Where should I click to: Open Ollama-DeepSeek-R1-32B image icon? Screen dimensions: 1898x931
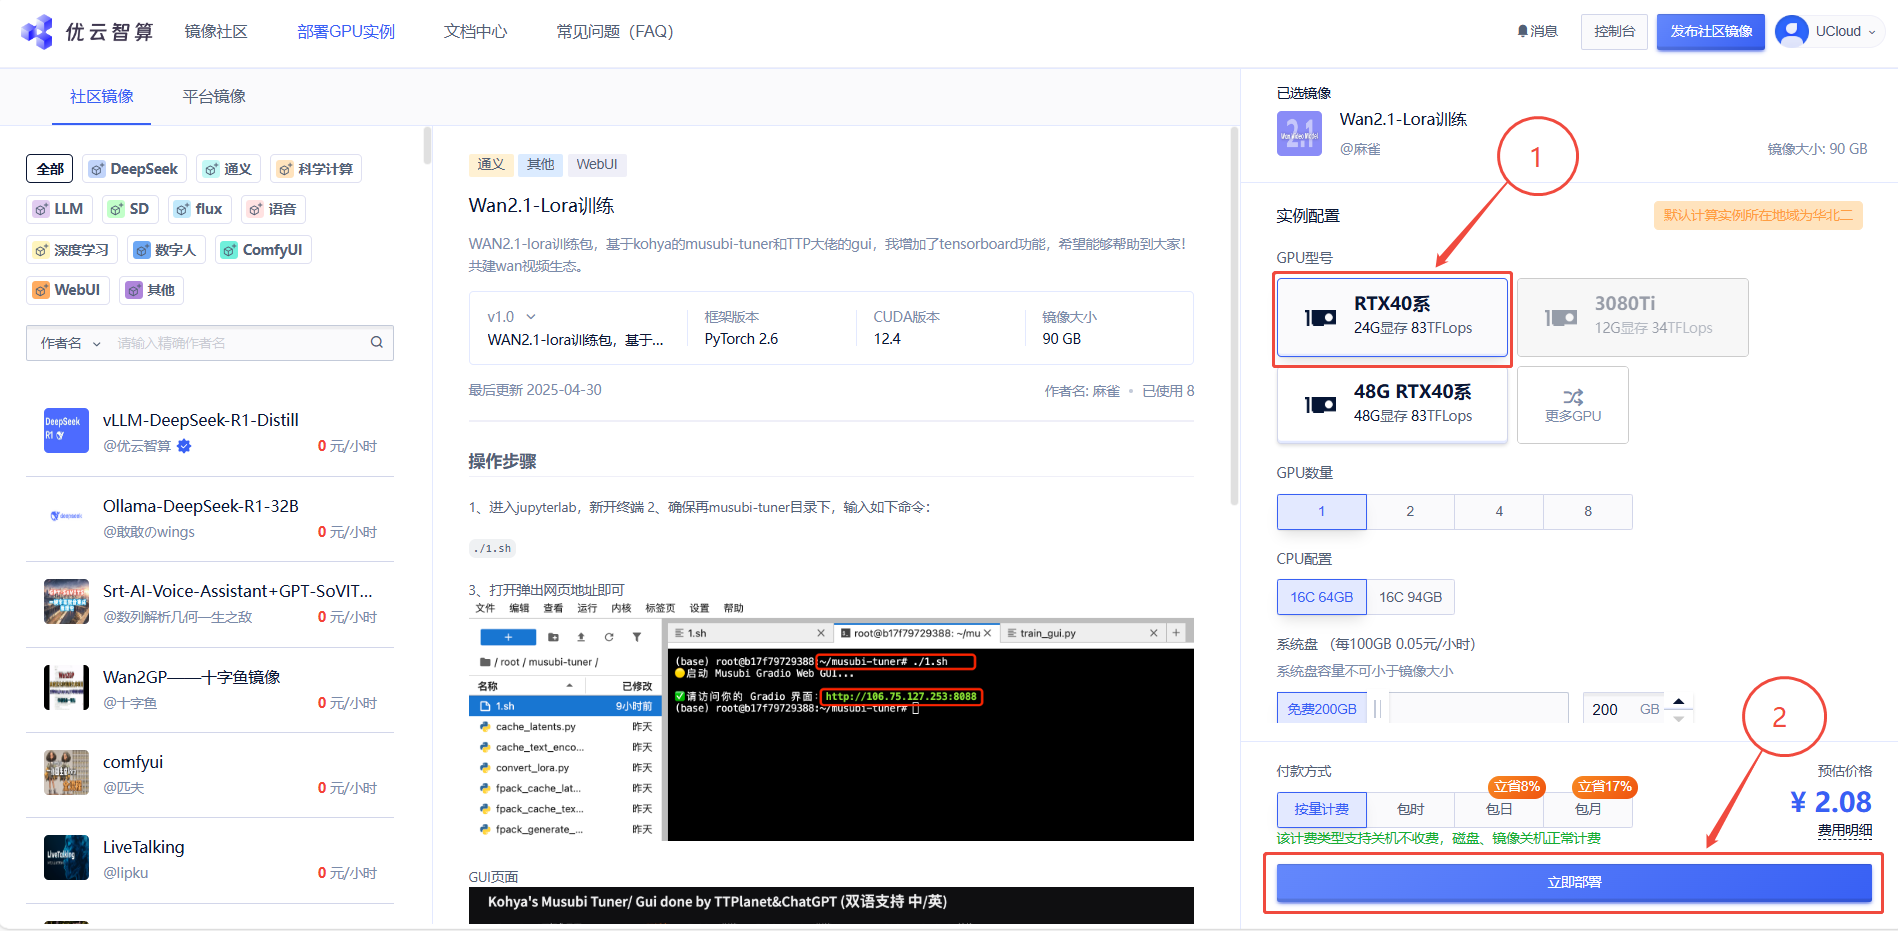[66, 516]
